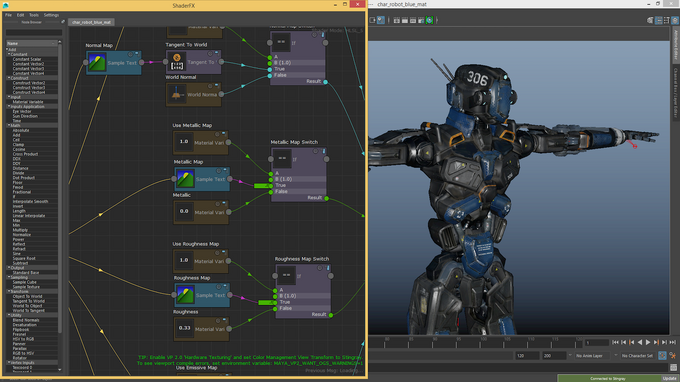Click Metallic Map Switch Result output port
The width and height of the screenshot is (680, 382).
(x=327, y=198)
